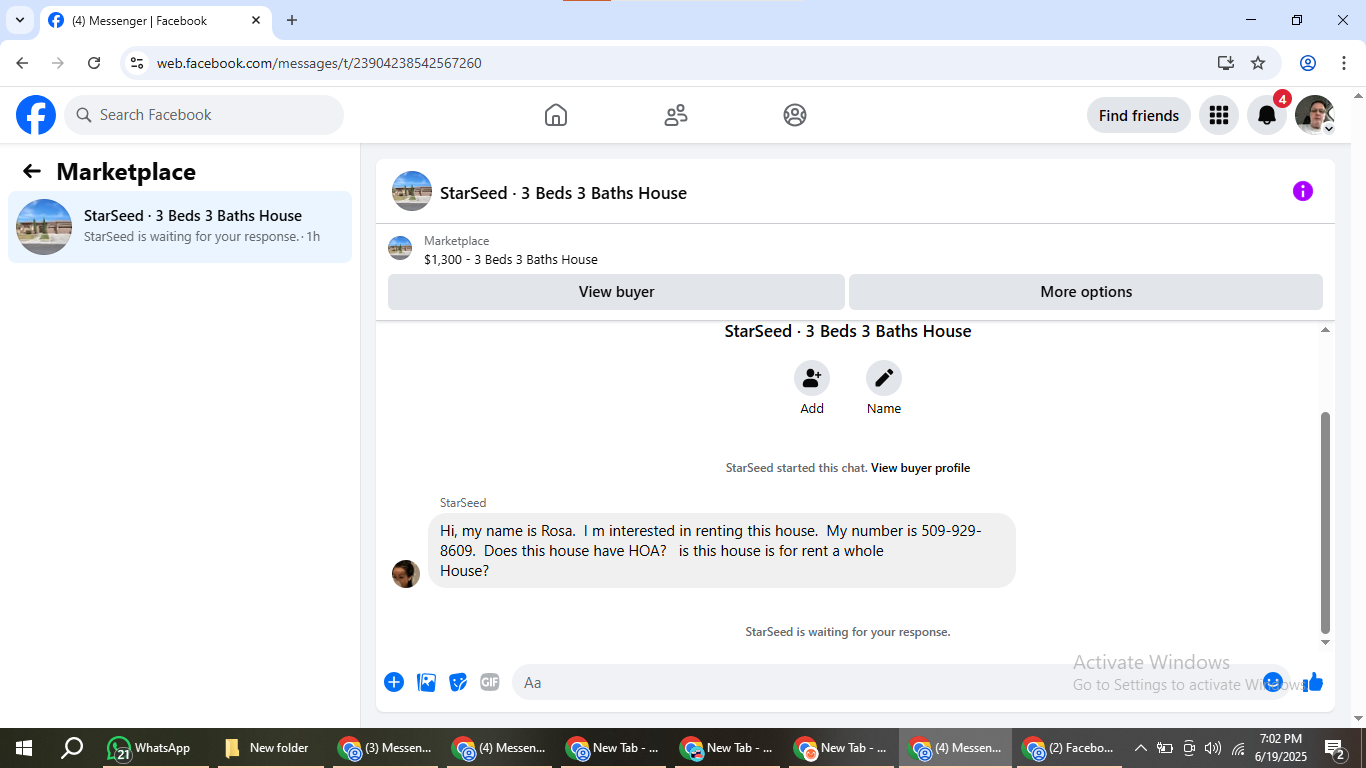Switch to the Messenger | Facebook browser tab
Viewport: 1366px width, 768px height.
point(155,20)
